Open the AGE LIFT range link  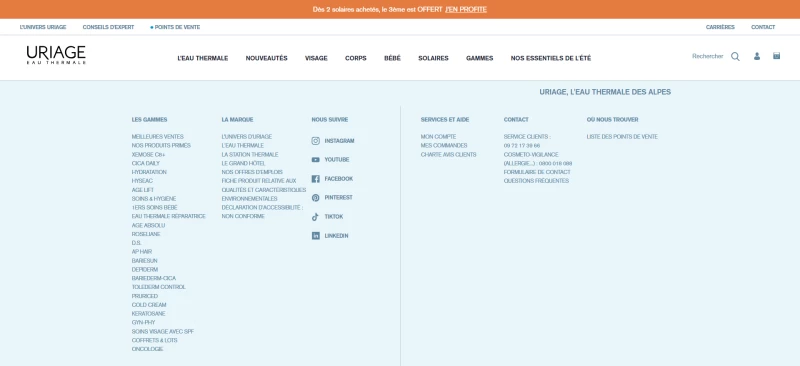point(142,190)
